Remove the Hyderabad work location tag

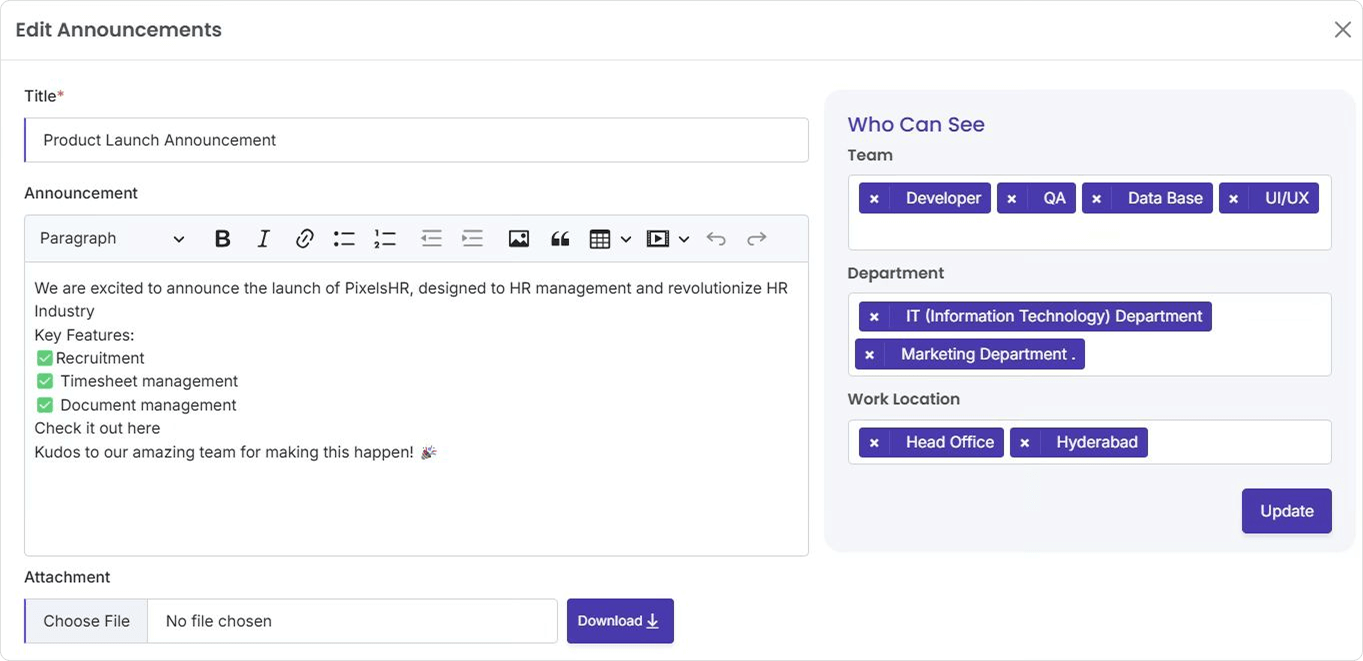tap(1025, 443)
